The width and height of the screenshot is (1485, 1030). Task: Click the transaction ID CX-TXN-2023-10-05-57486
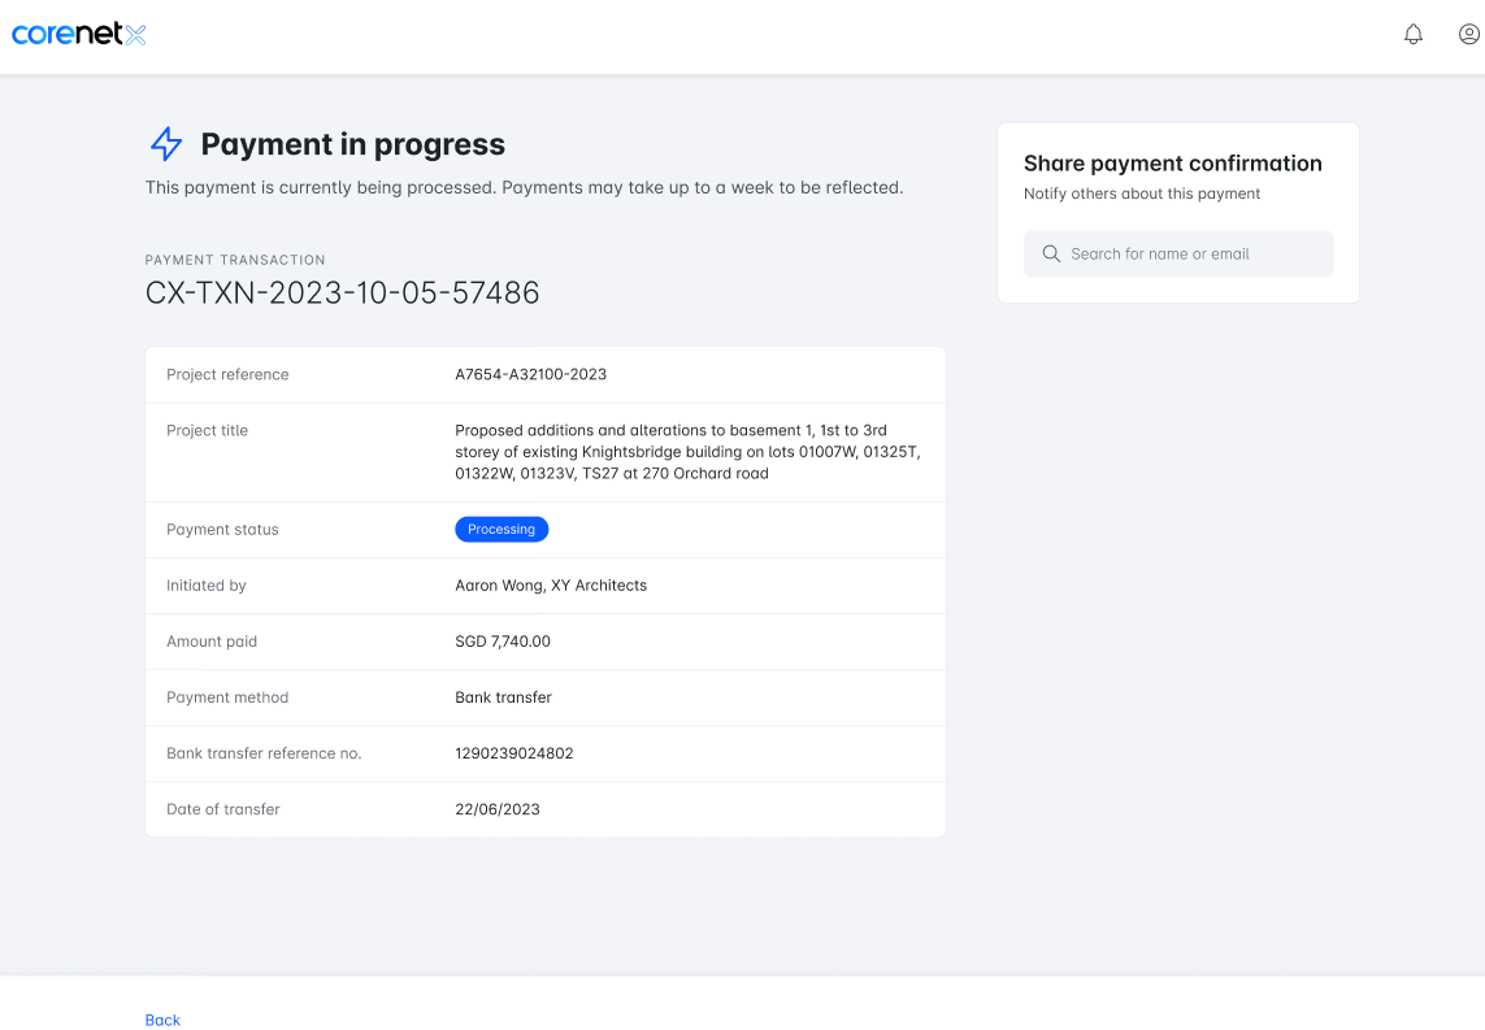342,293
